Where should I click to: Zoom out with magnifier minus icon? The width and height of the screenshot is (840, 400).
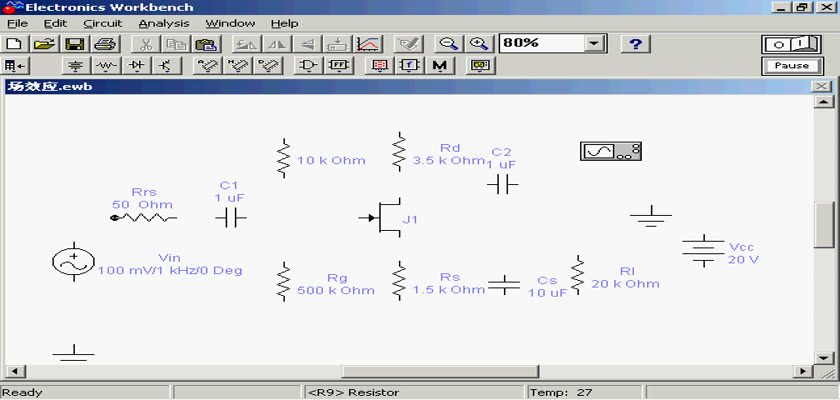coord(448,44)
